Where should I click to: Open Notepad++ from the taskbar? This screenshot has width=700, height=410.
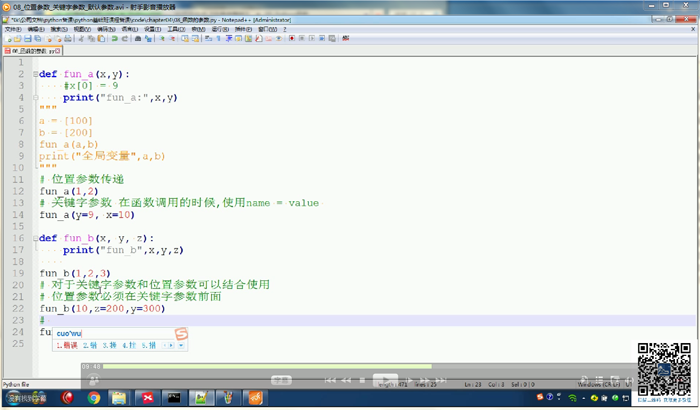200,398
